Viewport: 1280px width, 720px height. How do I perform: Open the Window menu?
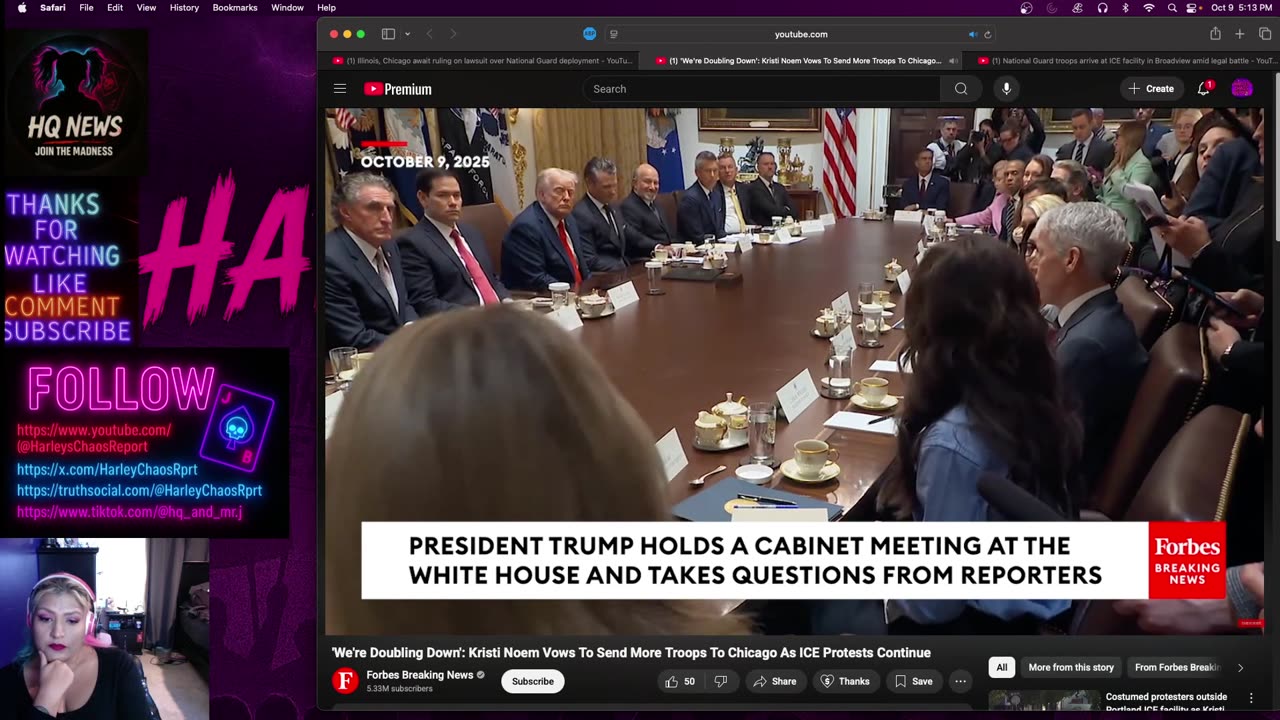[x=288, y=8]
